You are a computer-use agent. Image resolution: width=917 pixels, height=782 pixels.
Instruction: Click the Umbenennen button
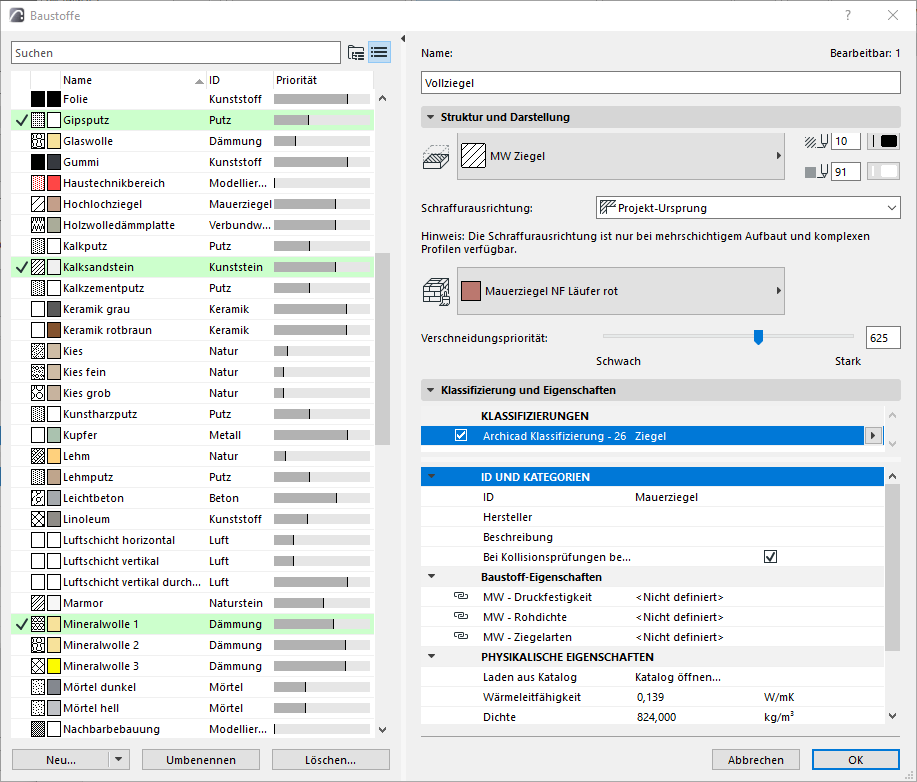[x=201, y=760]
